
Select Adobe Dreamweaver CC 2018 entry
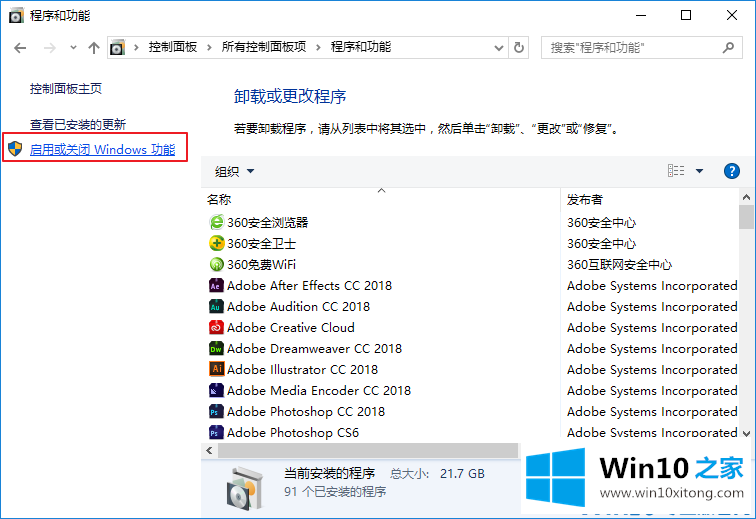click(314, 349)
